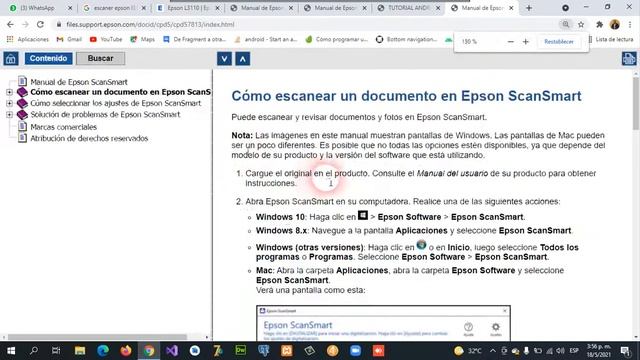This screenshot has width=640, height=360.
Task: Open Bottom navigation bookmark
Action: pyautogui.click(x=407, y=39)
